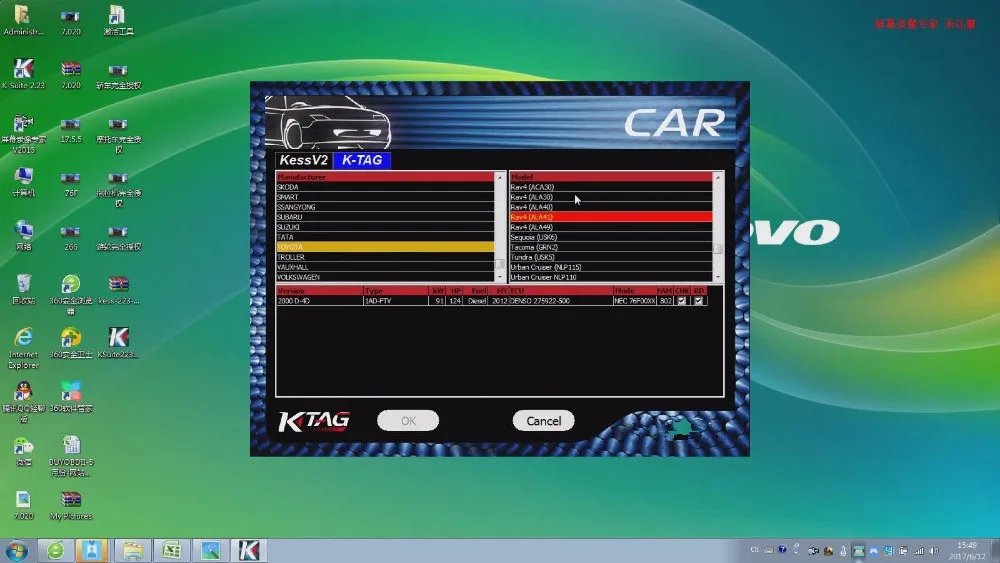Open the 360 browser taskbar icon
Viewport: 1000px width, 563px height.
click(x=55, y=551)
